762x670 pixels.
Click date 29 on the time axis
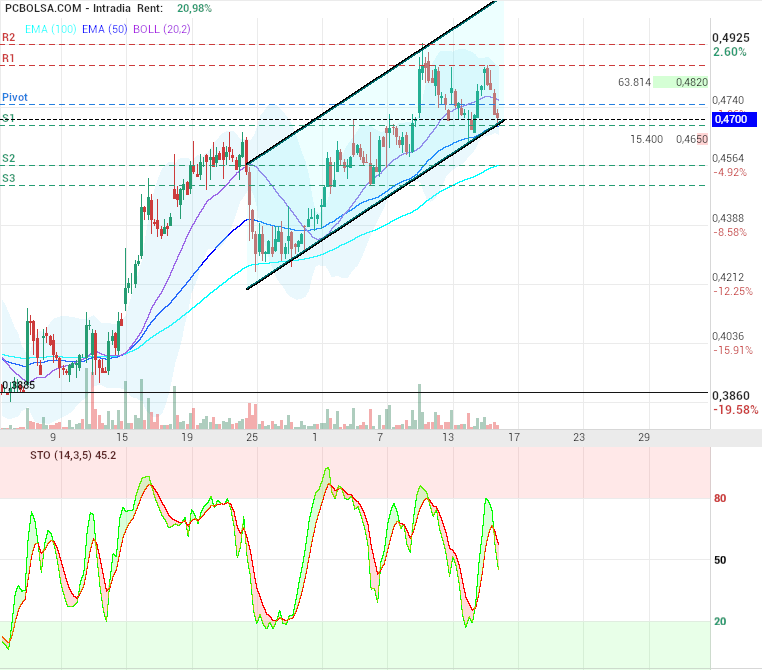(x=644, y=438)
